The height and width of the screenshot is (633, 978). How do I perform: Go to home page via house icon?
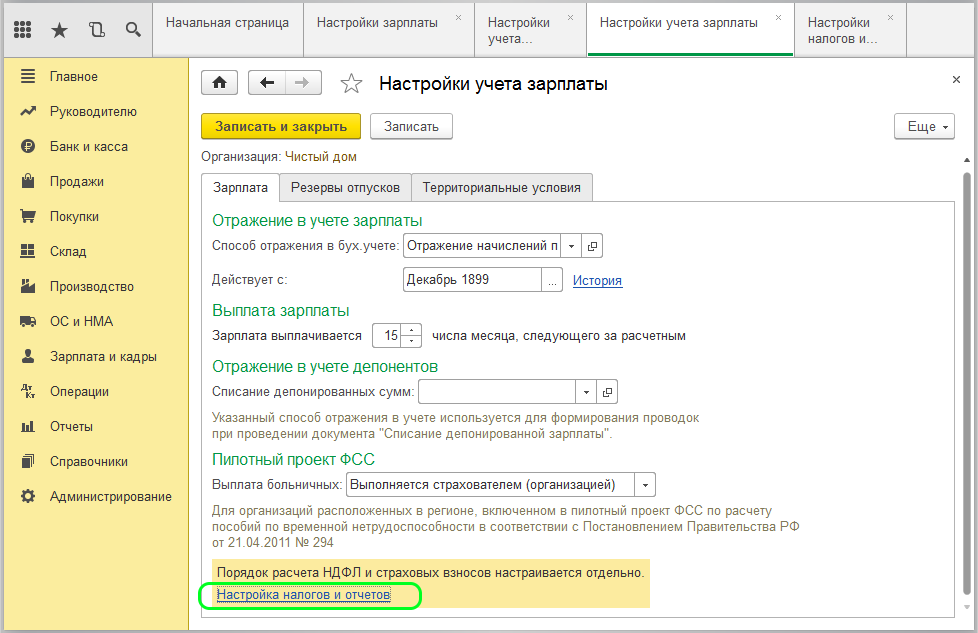tap(220, 84)
